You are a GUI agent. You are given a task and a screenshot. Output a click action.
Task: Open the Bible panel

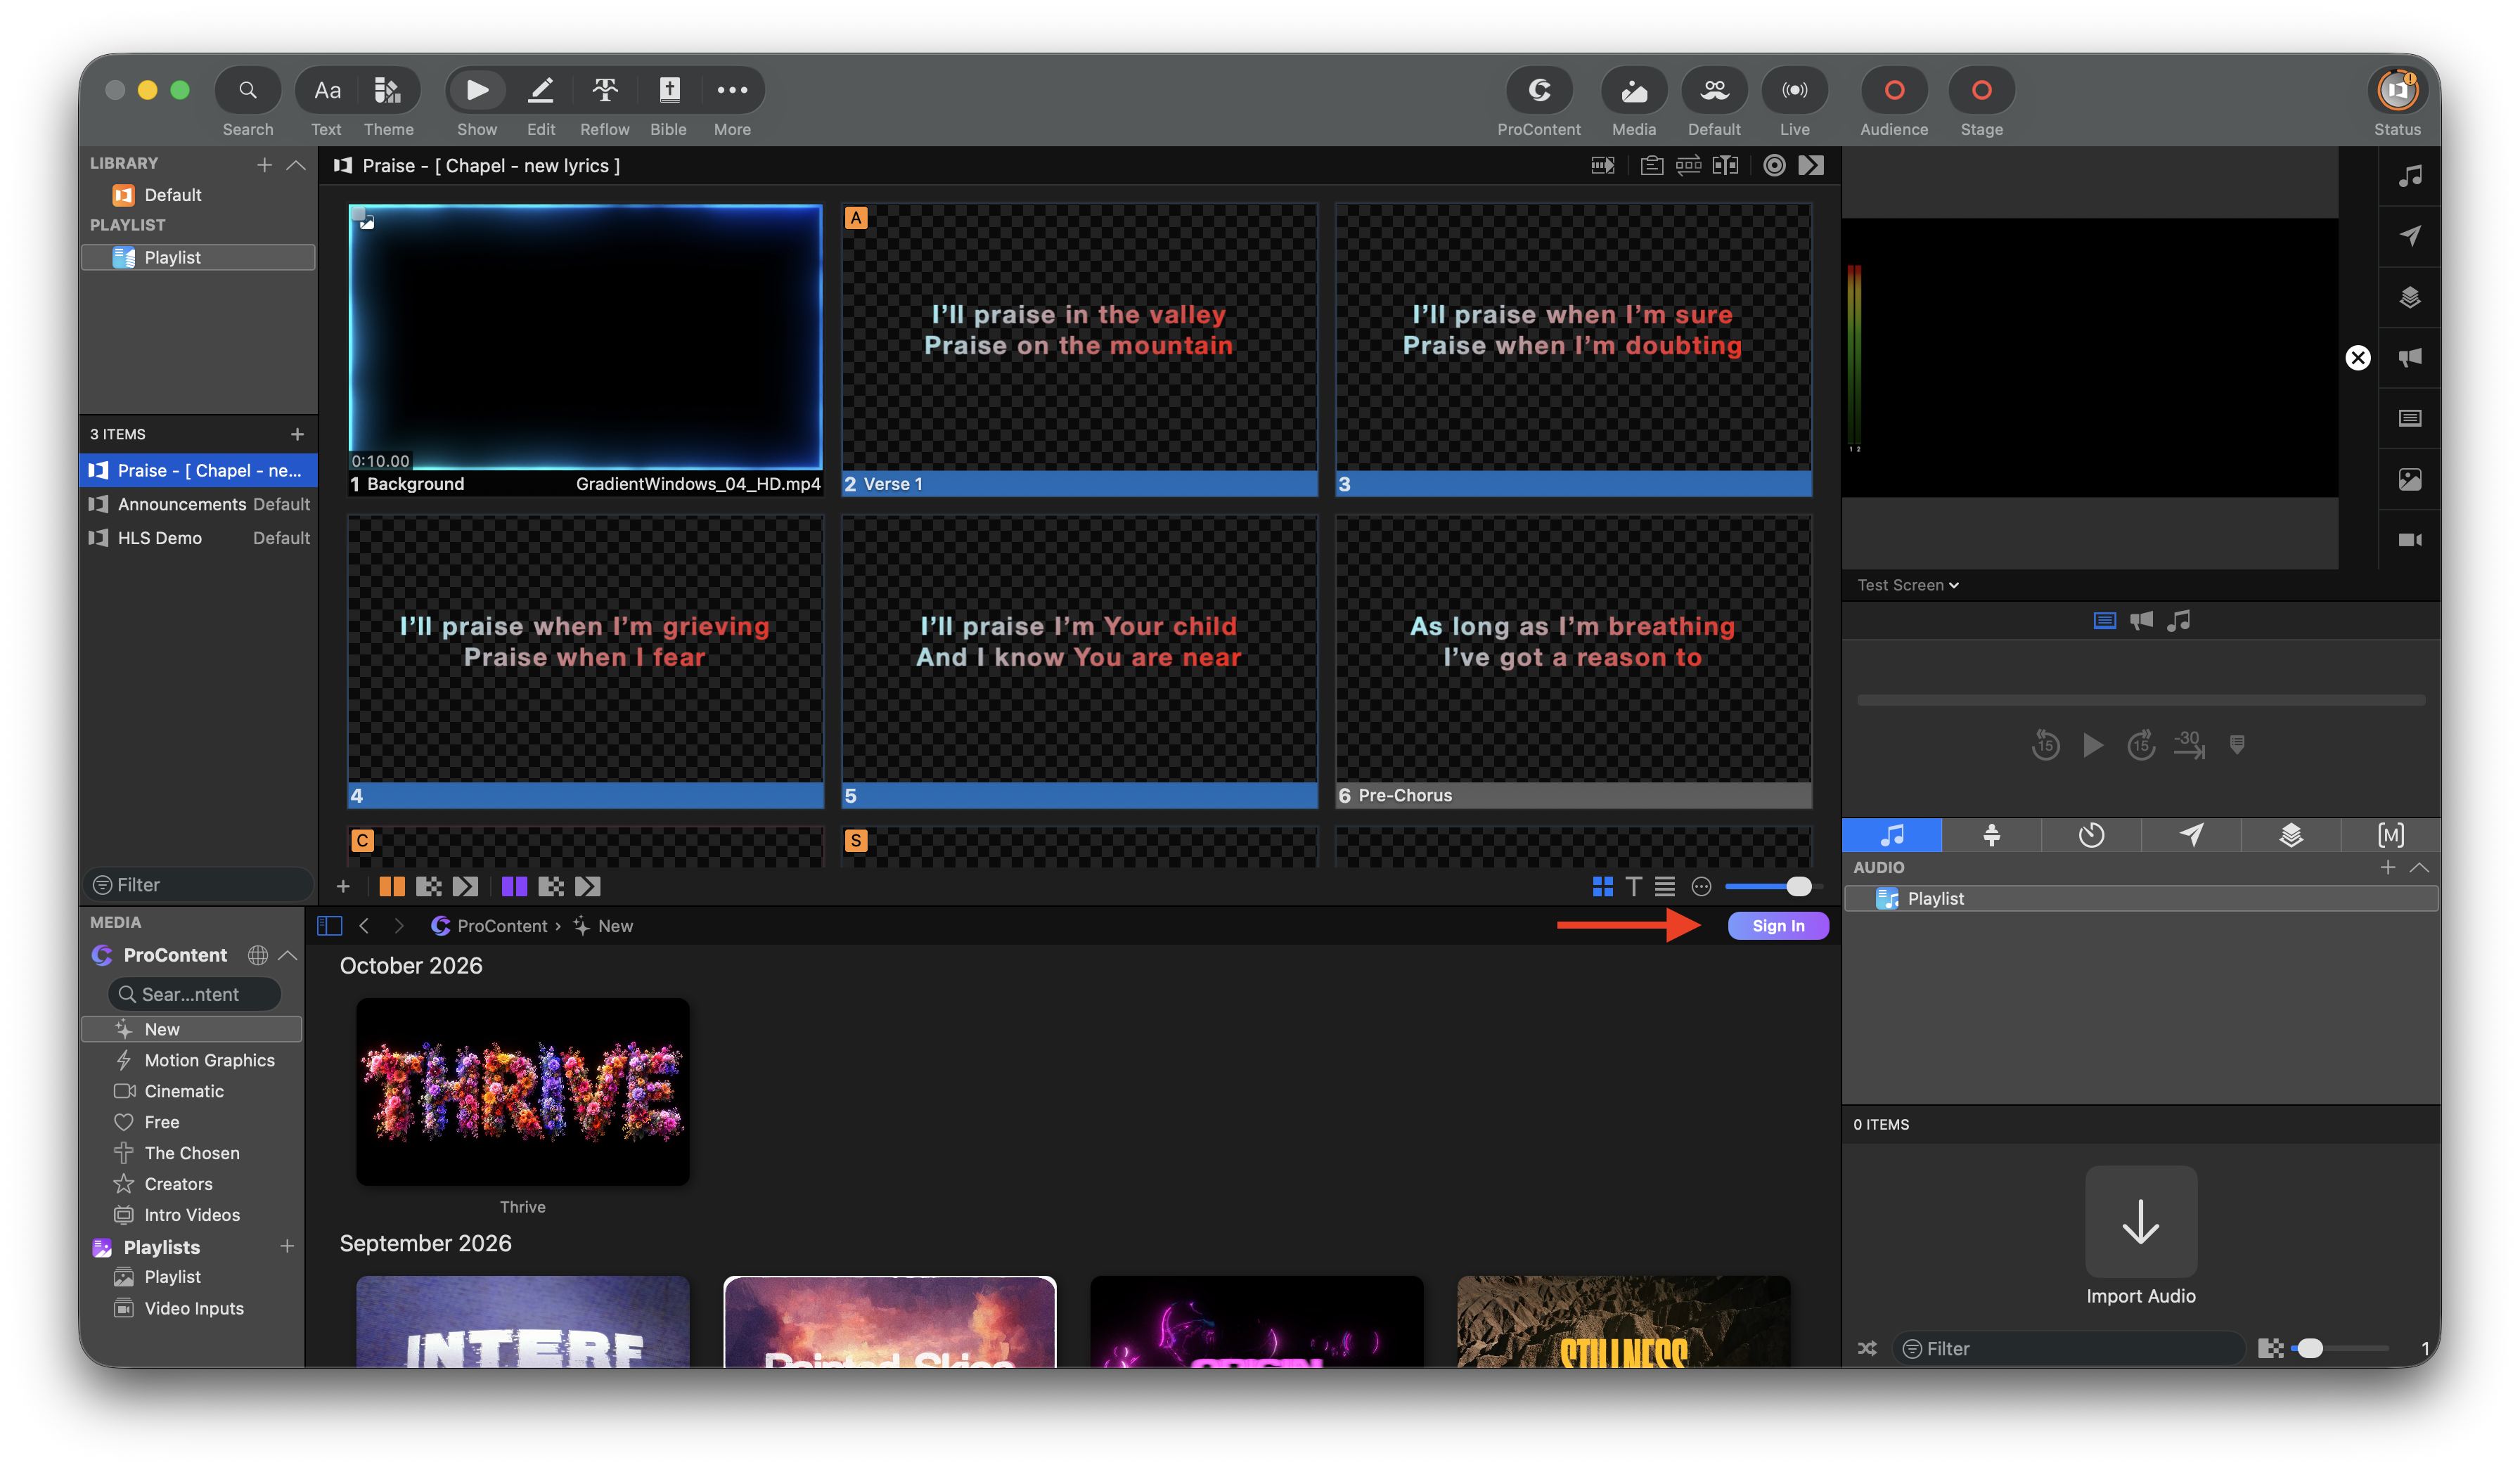click(x=669, y=91)
